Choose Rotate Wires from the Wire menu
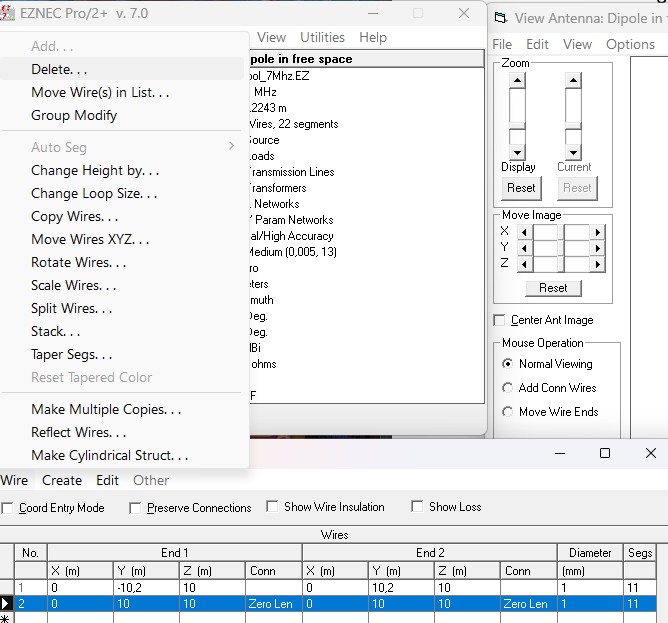 click(78, 262)
